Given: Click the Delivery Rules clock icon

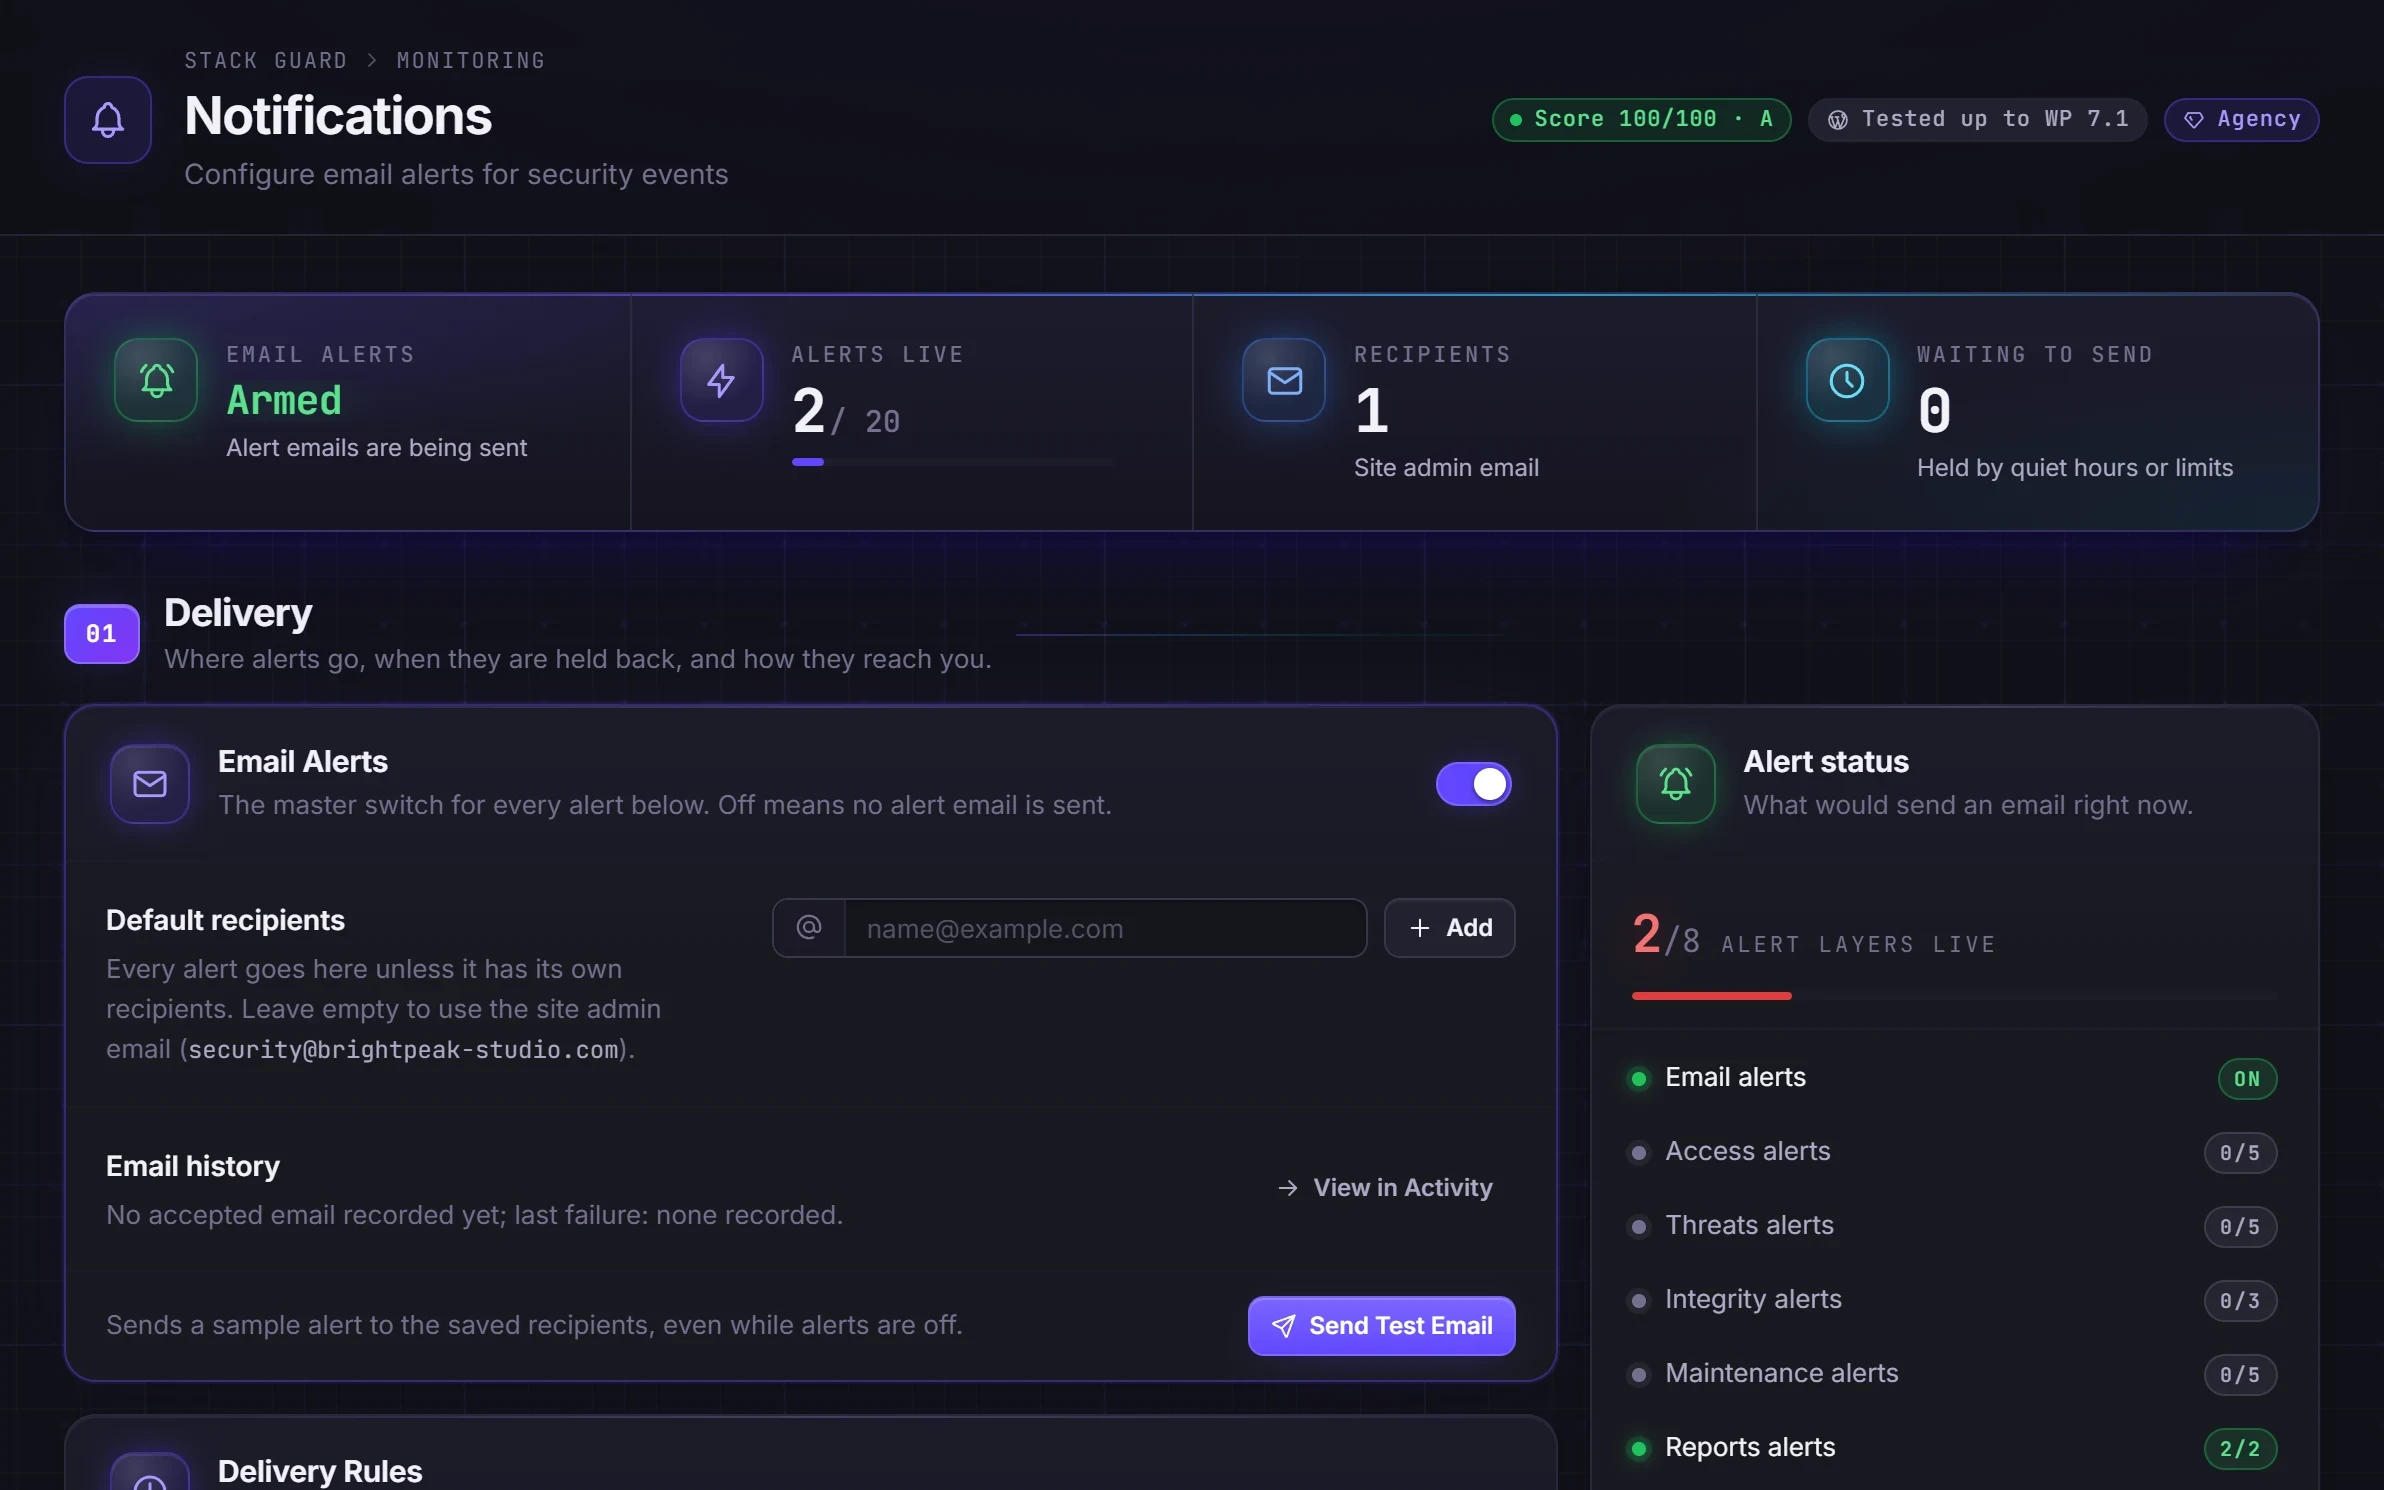Looking at the screenshot, I should (x=150, y=1478).
